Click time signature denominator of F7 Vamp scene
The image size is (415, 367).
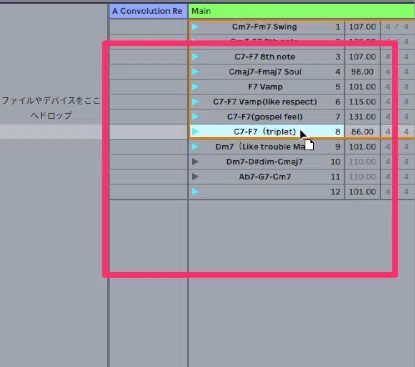pos(406,87)
